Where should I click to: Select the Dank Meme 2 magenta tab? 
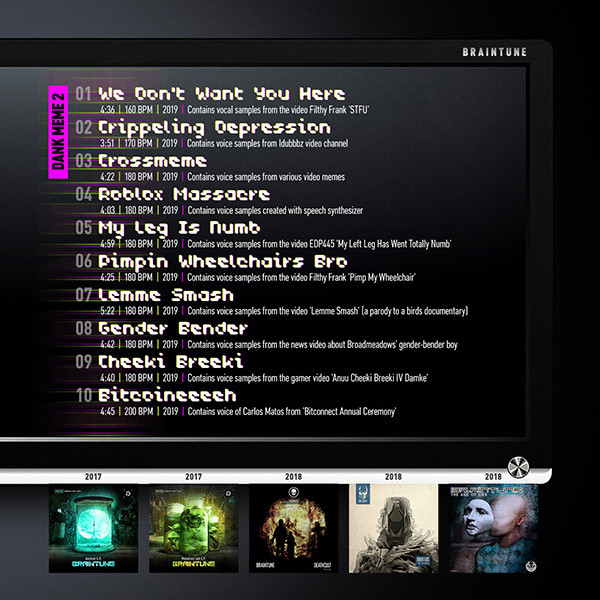pyautogui.click(x=58, y=133)
